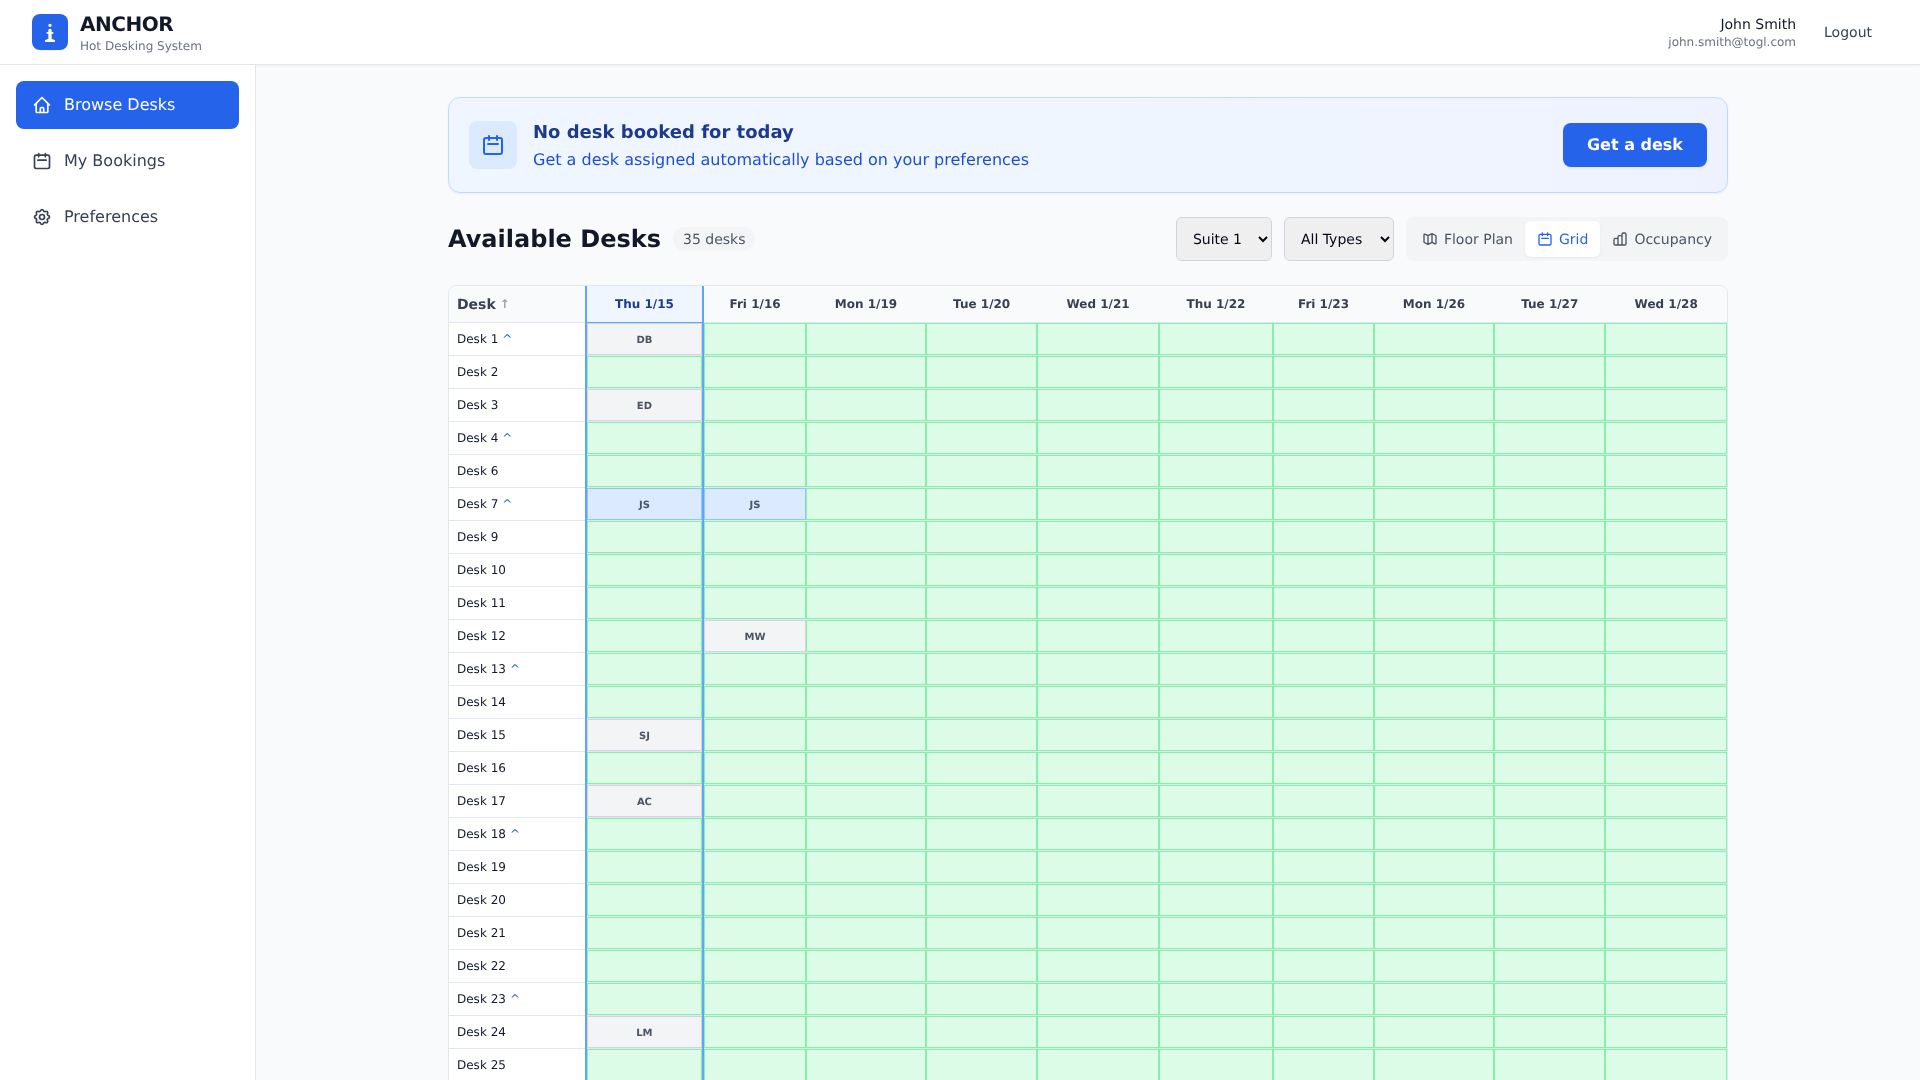The height and width of the screenshot is (1080, 1920).
Task: Click the calendar icon beside My Bookings
Action: [x=42, y=161]
